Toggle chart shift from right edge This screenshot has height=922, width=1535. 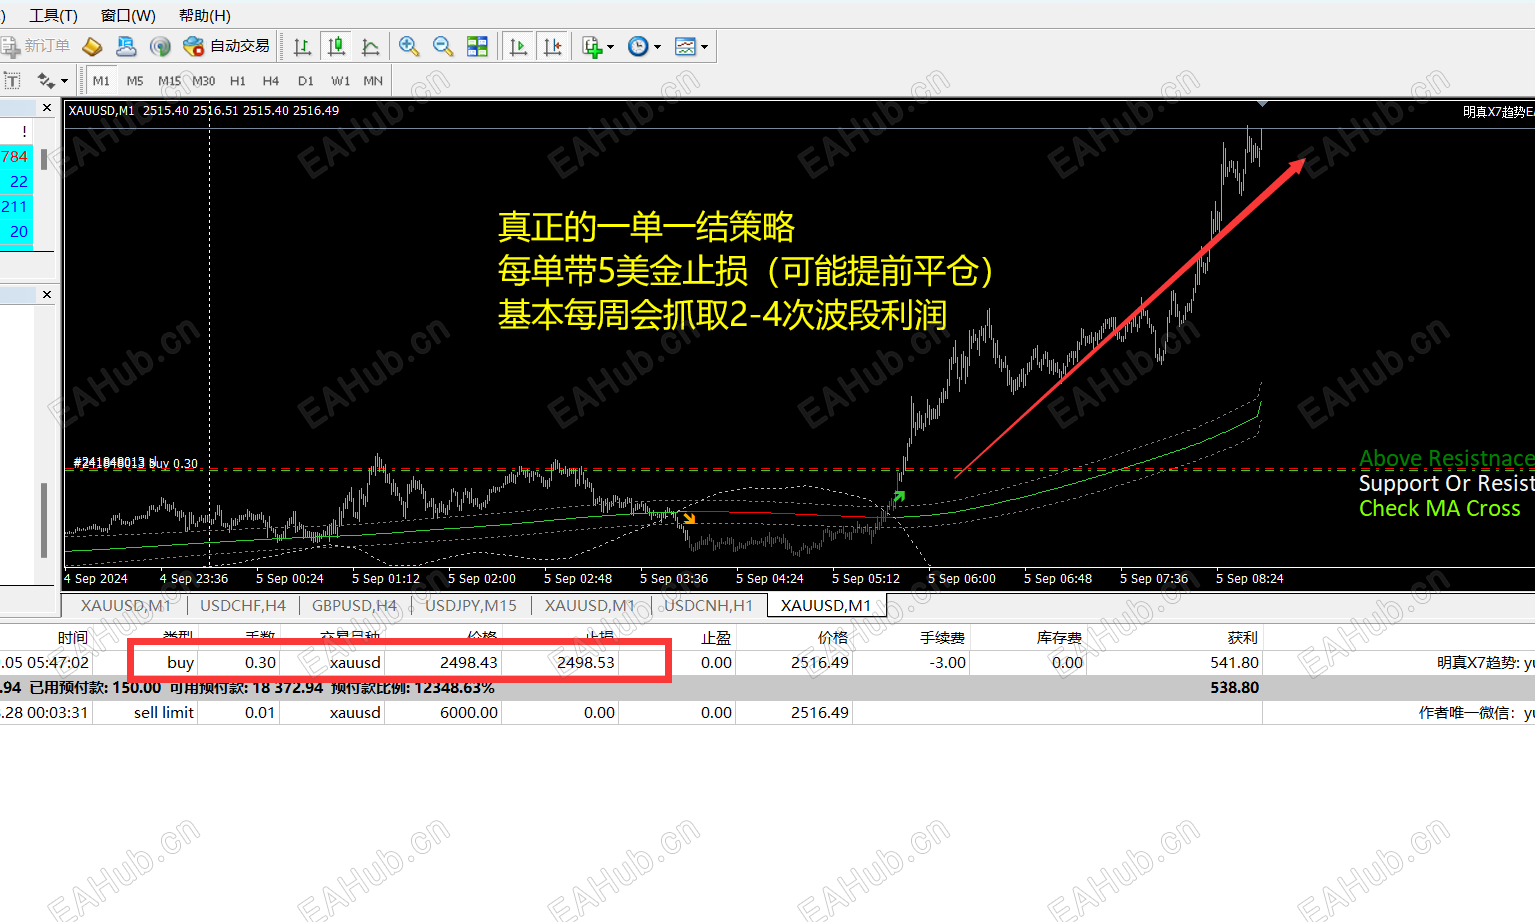point(552,46)
